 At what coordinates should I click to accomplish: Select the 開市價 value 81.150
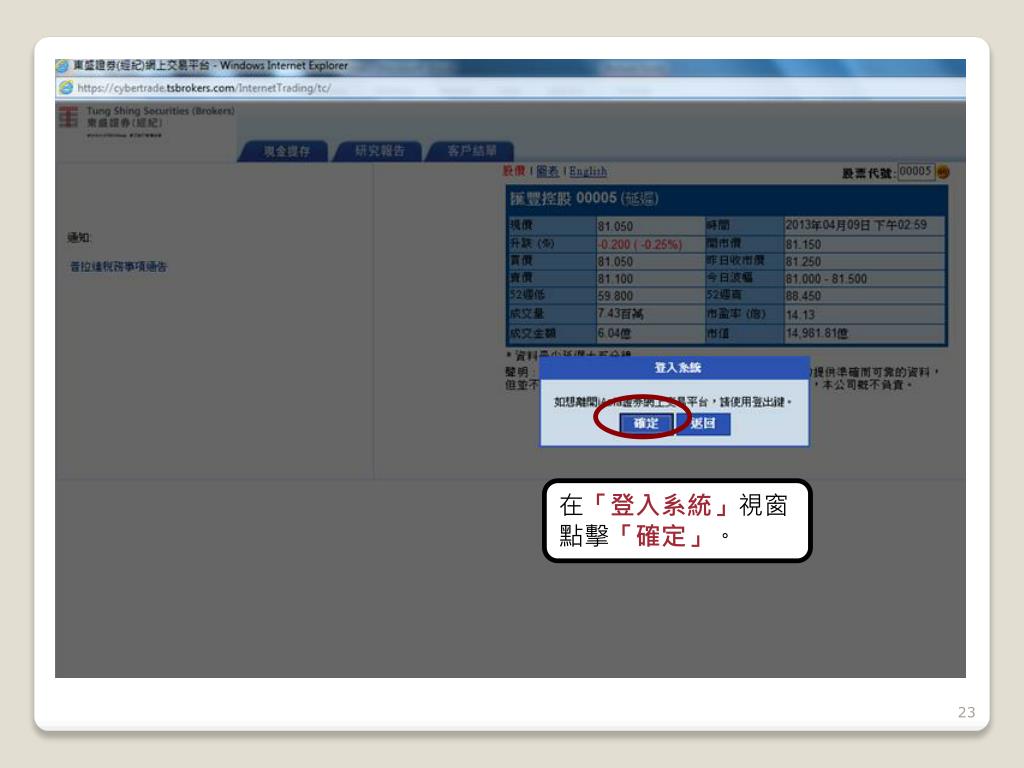(x=803, y=244)
